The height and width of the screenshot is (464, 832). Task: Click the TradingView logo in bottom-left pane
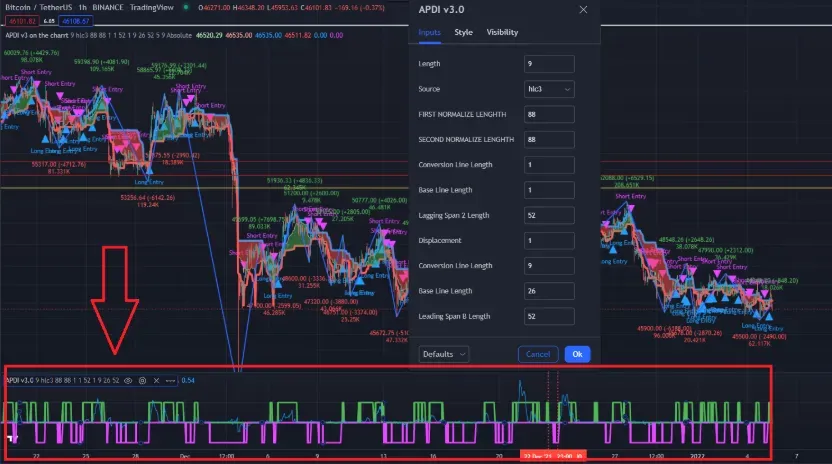pos(14,437)
